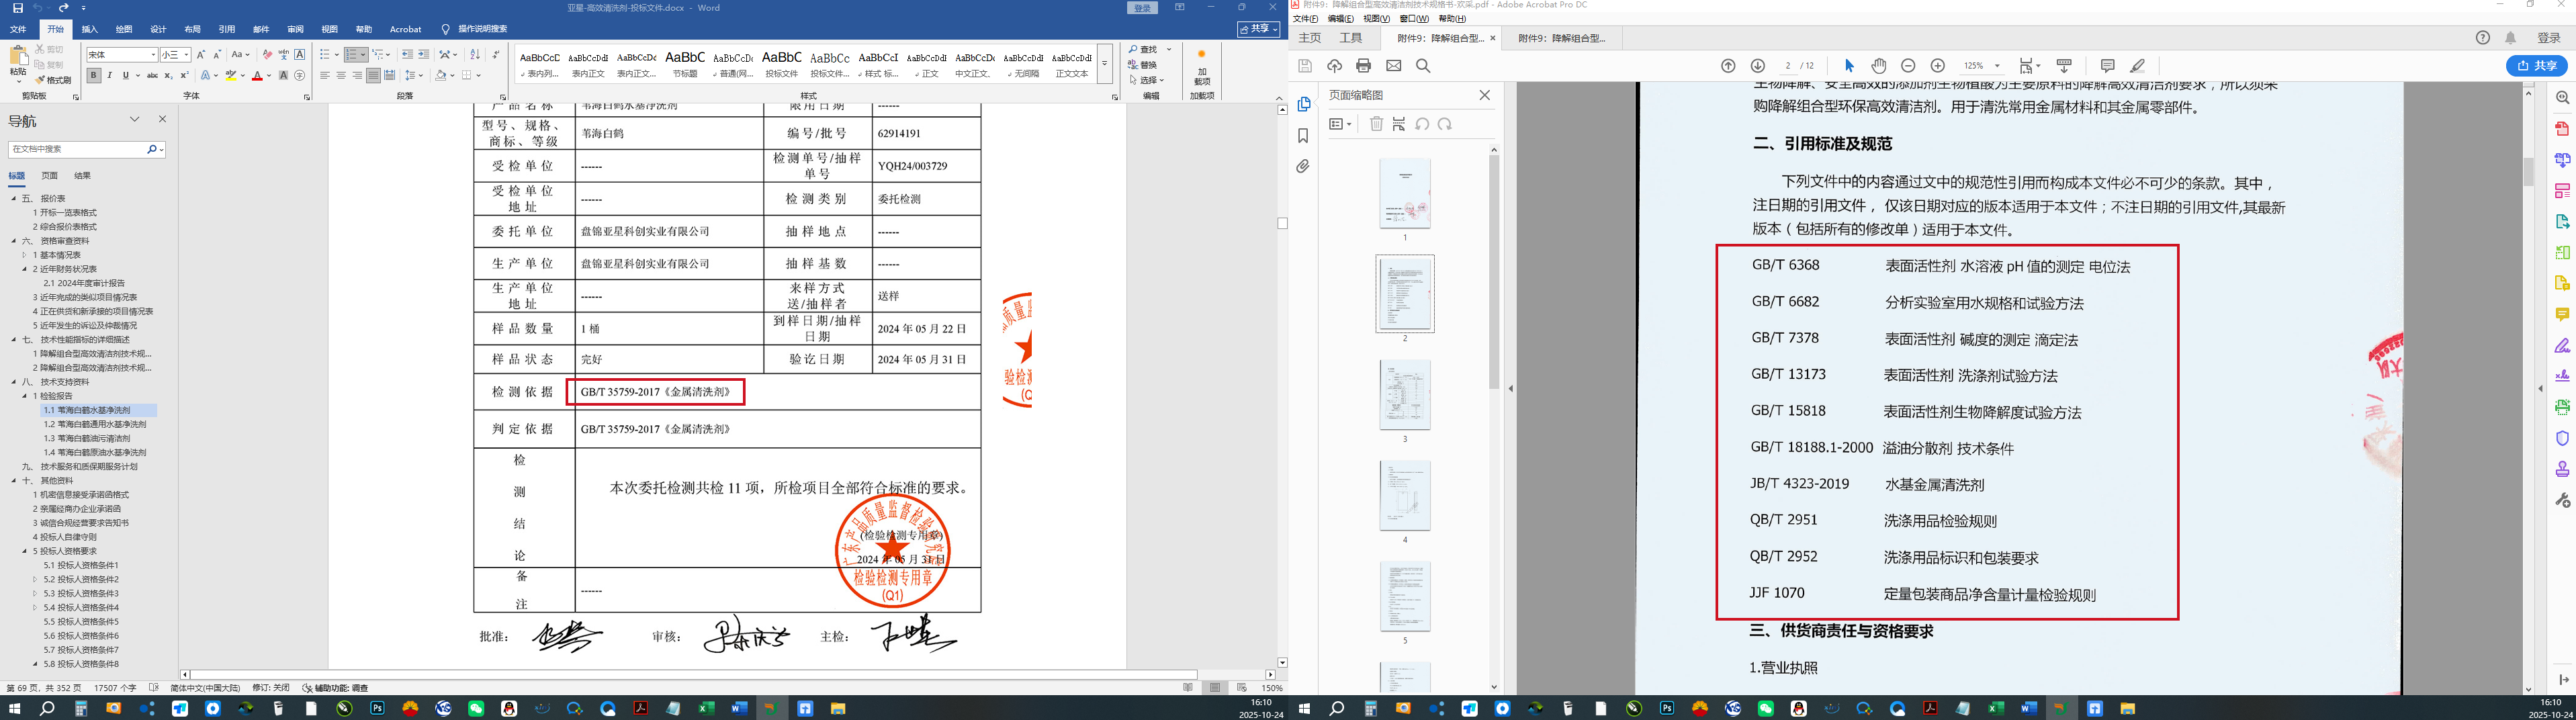Click the Format Painter (格式刷) in Word

tap(53, 80)
